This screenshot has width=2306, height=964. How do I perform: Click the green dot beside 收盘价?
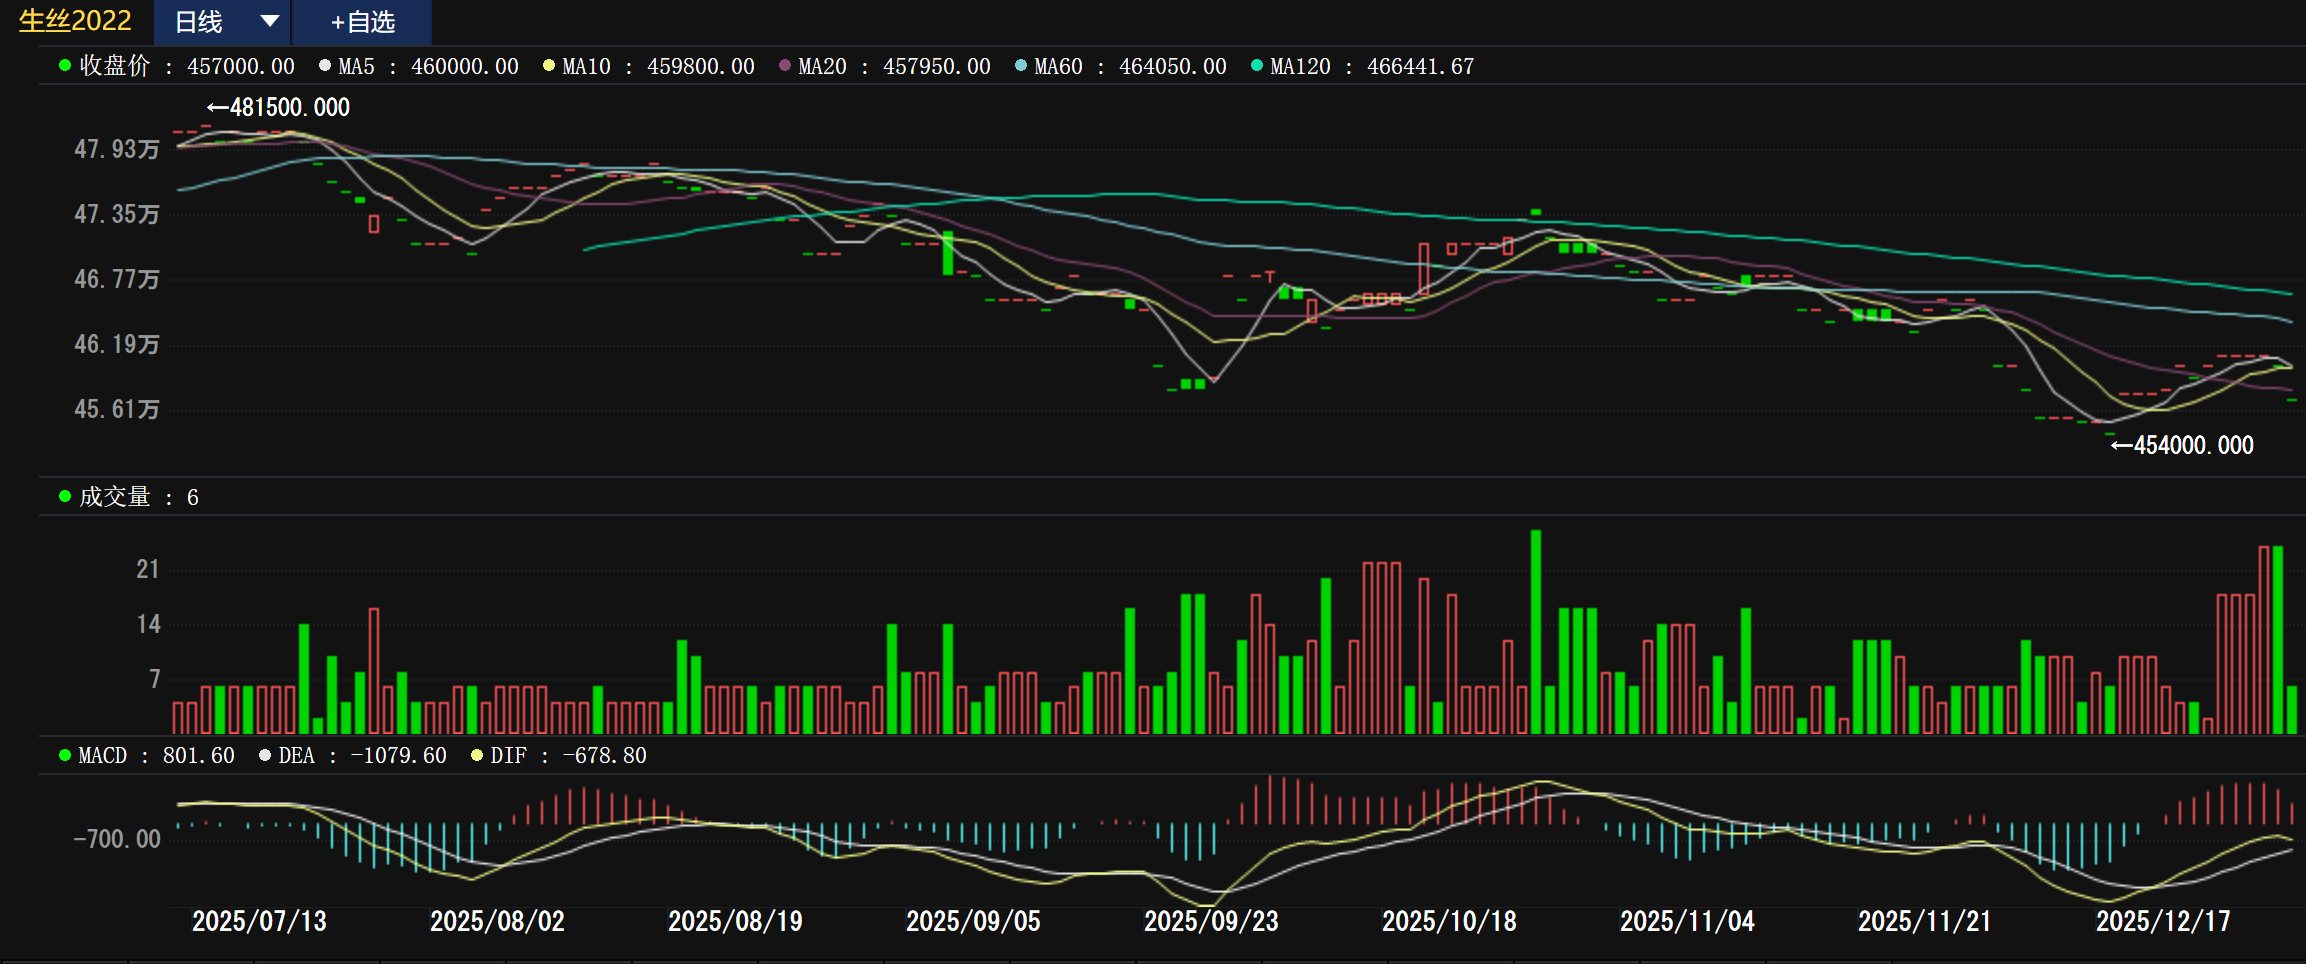pos(65,66)
